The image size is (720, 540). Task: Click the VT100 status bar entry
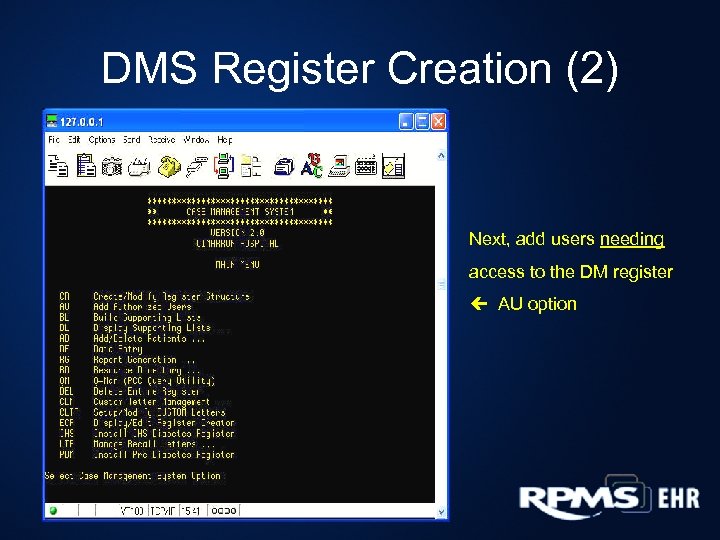132,511
